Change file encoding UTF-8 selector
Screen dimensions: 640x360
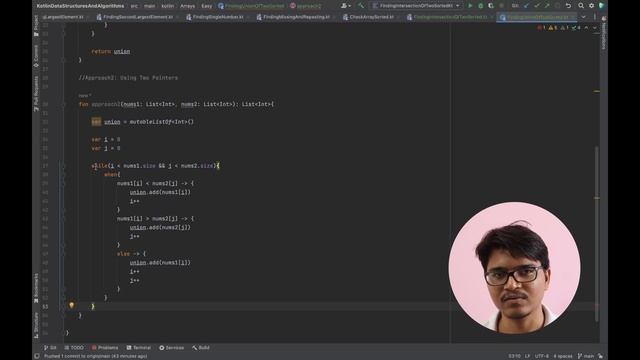point(542,356)
